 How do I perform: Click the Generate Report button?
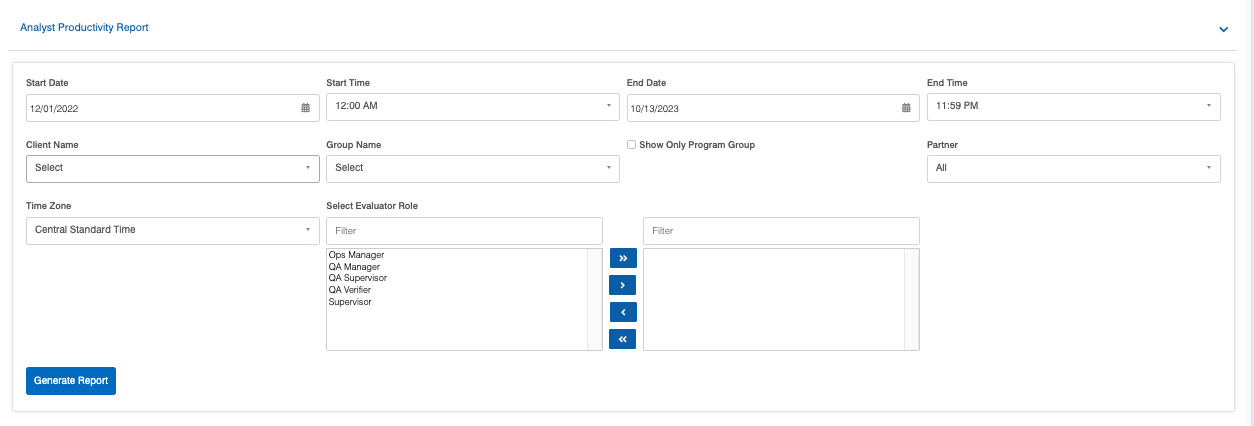[71, 381]
